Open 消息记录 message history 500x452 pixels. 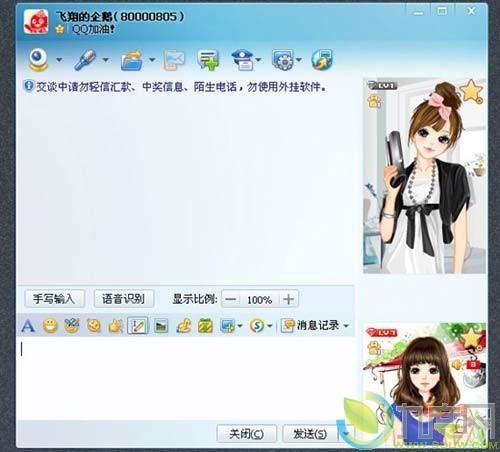coord(310,325)
